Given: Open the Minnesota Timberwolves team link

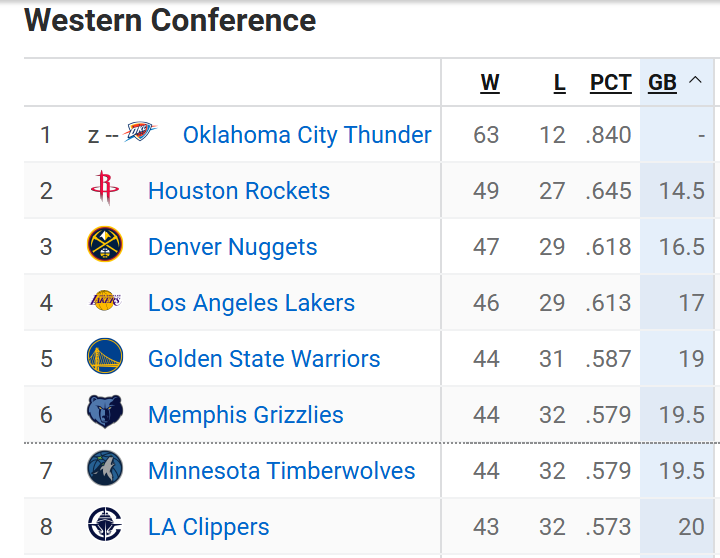Looking at the screenshot, I should 281,471.
